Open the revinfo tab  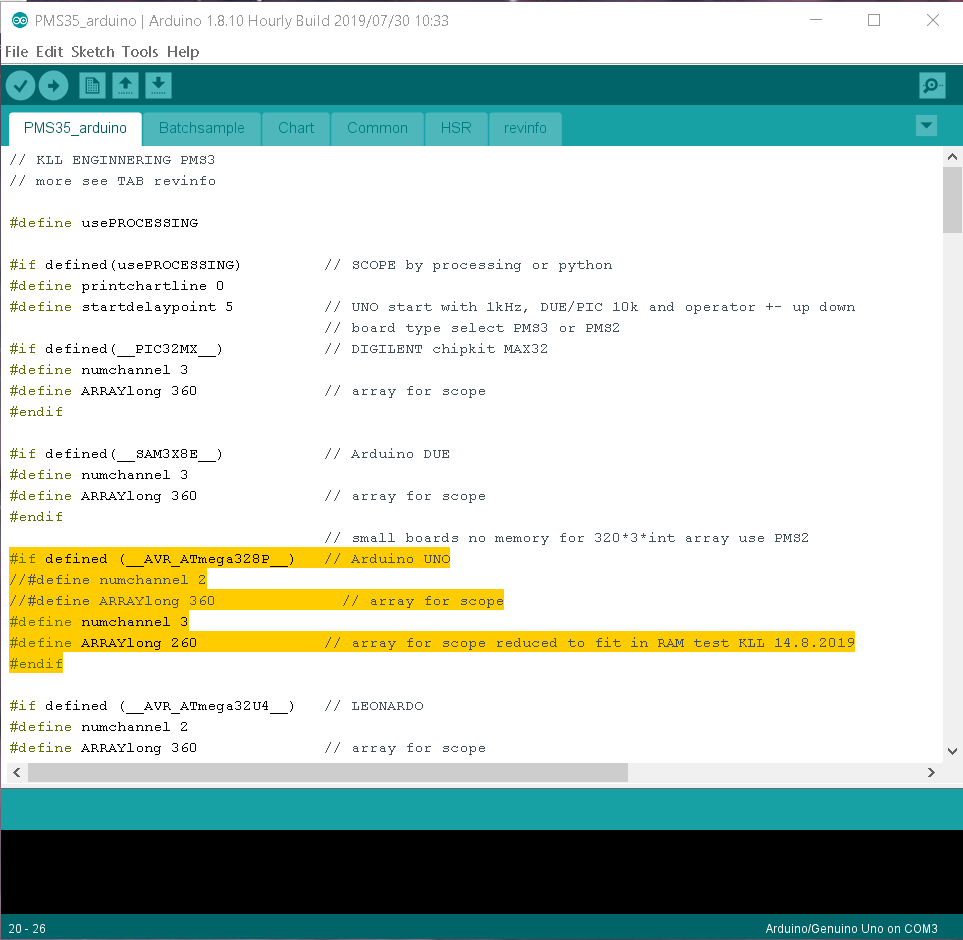tap(525, 128)
